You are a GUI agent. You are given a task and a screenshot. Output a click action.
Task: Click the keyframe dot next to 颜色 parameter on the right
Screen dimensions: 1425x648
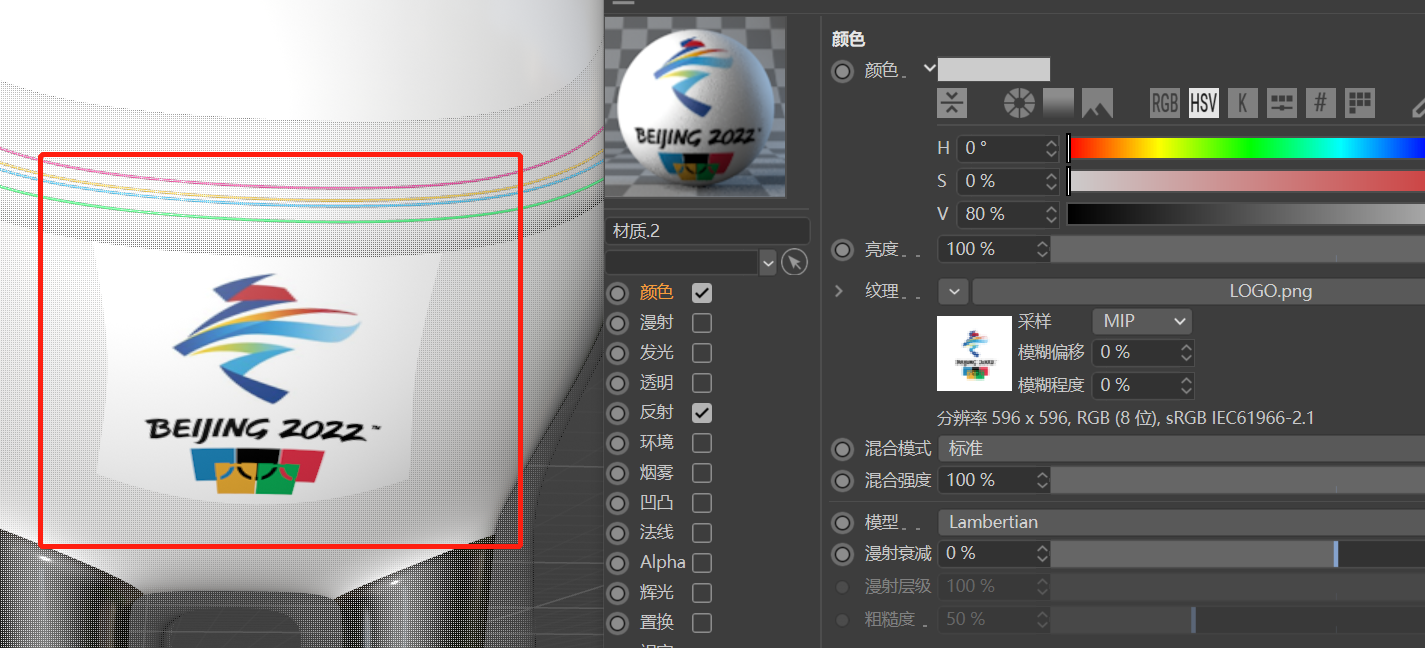[x=843, y=70]
